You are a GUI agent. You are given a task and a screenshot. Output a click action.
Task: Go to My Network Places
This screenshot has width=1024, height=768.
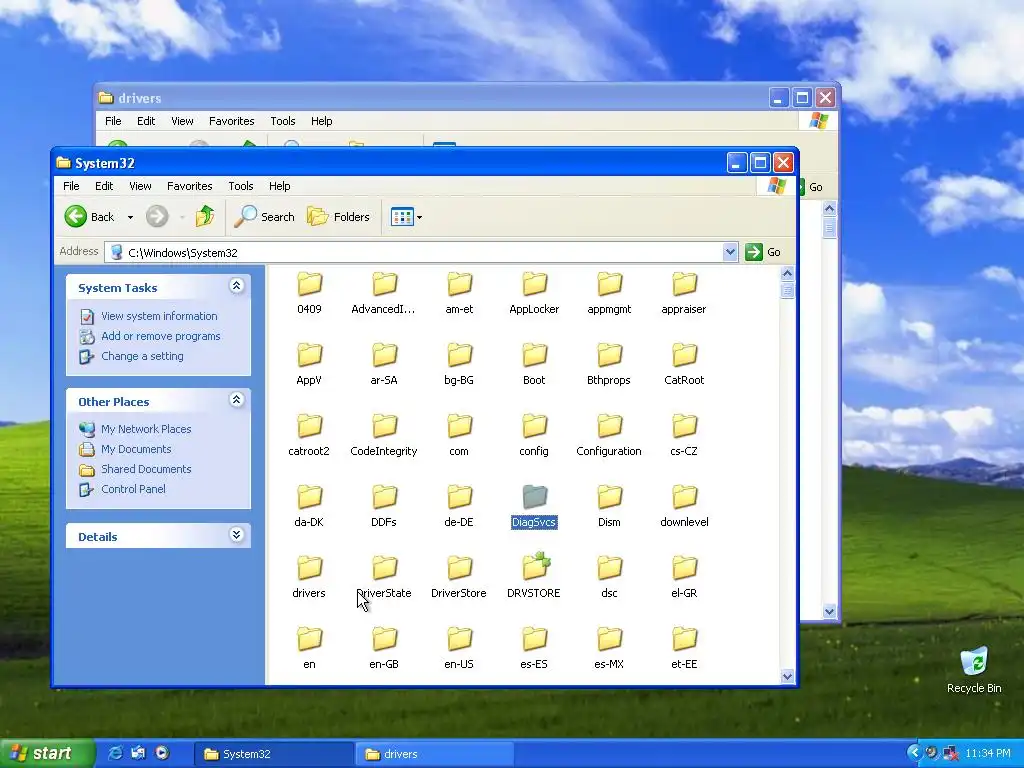click(x=146, y=429)
